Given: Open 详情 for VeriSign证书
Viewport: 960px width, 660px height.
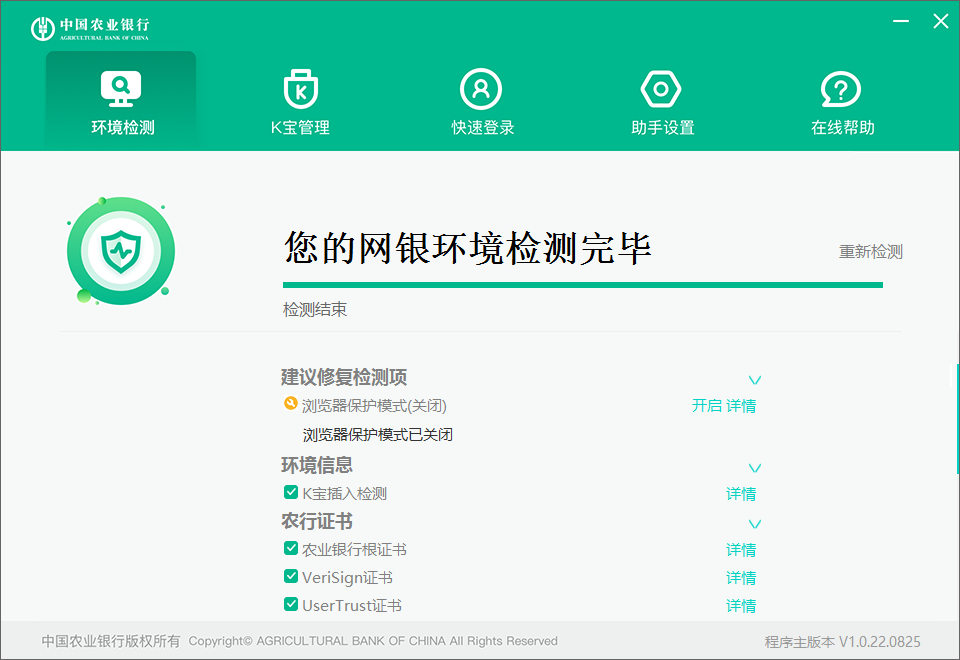Looking at the screenshot, I should point(741,578).
